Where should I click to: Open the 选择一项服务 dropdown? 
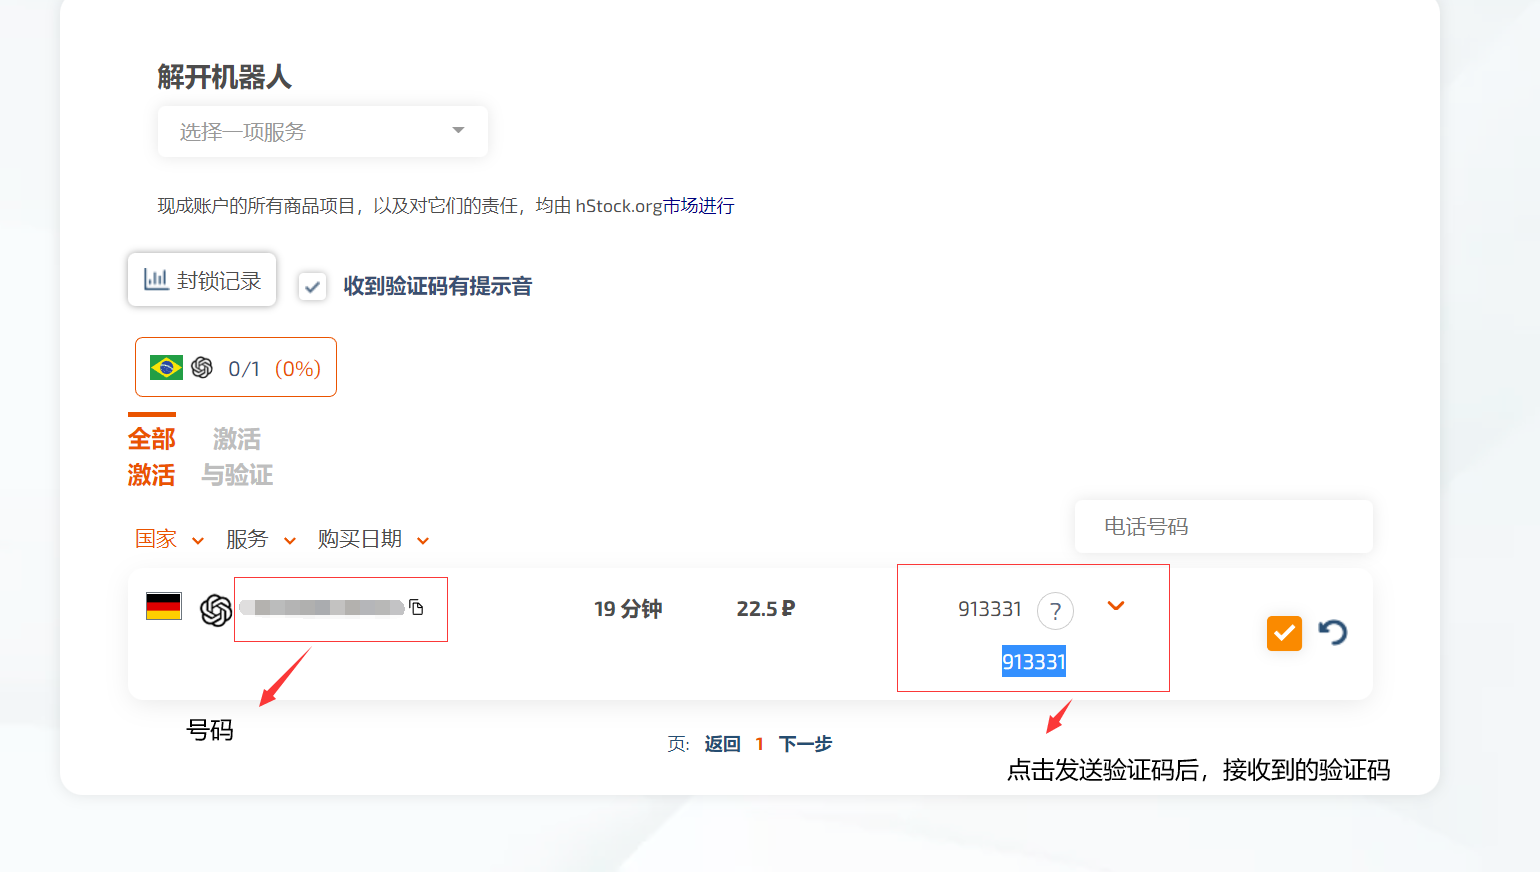(322, 132)
